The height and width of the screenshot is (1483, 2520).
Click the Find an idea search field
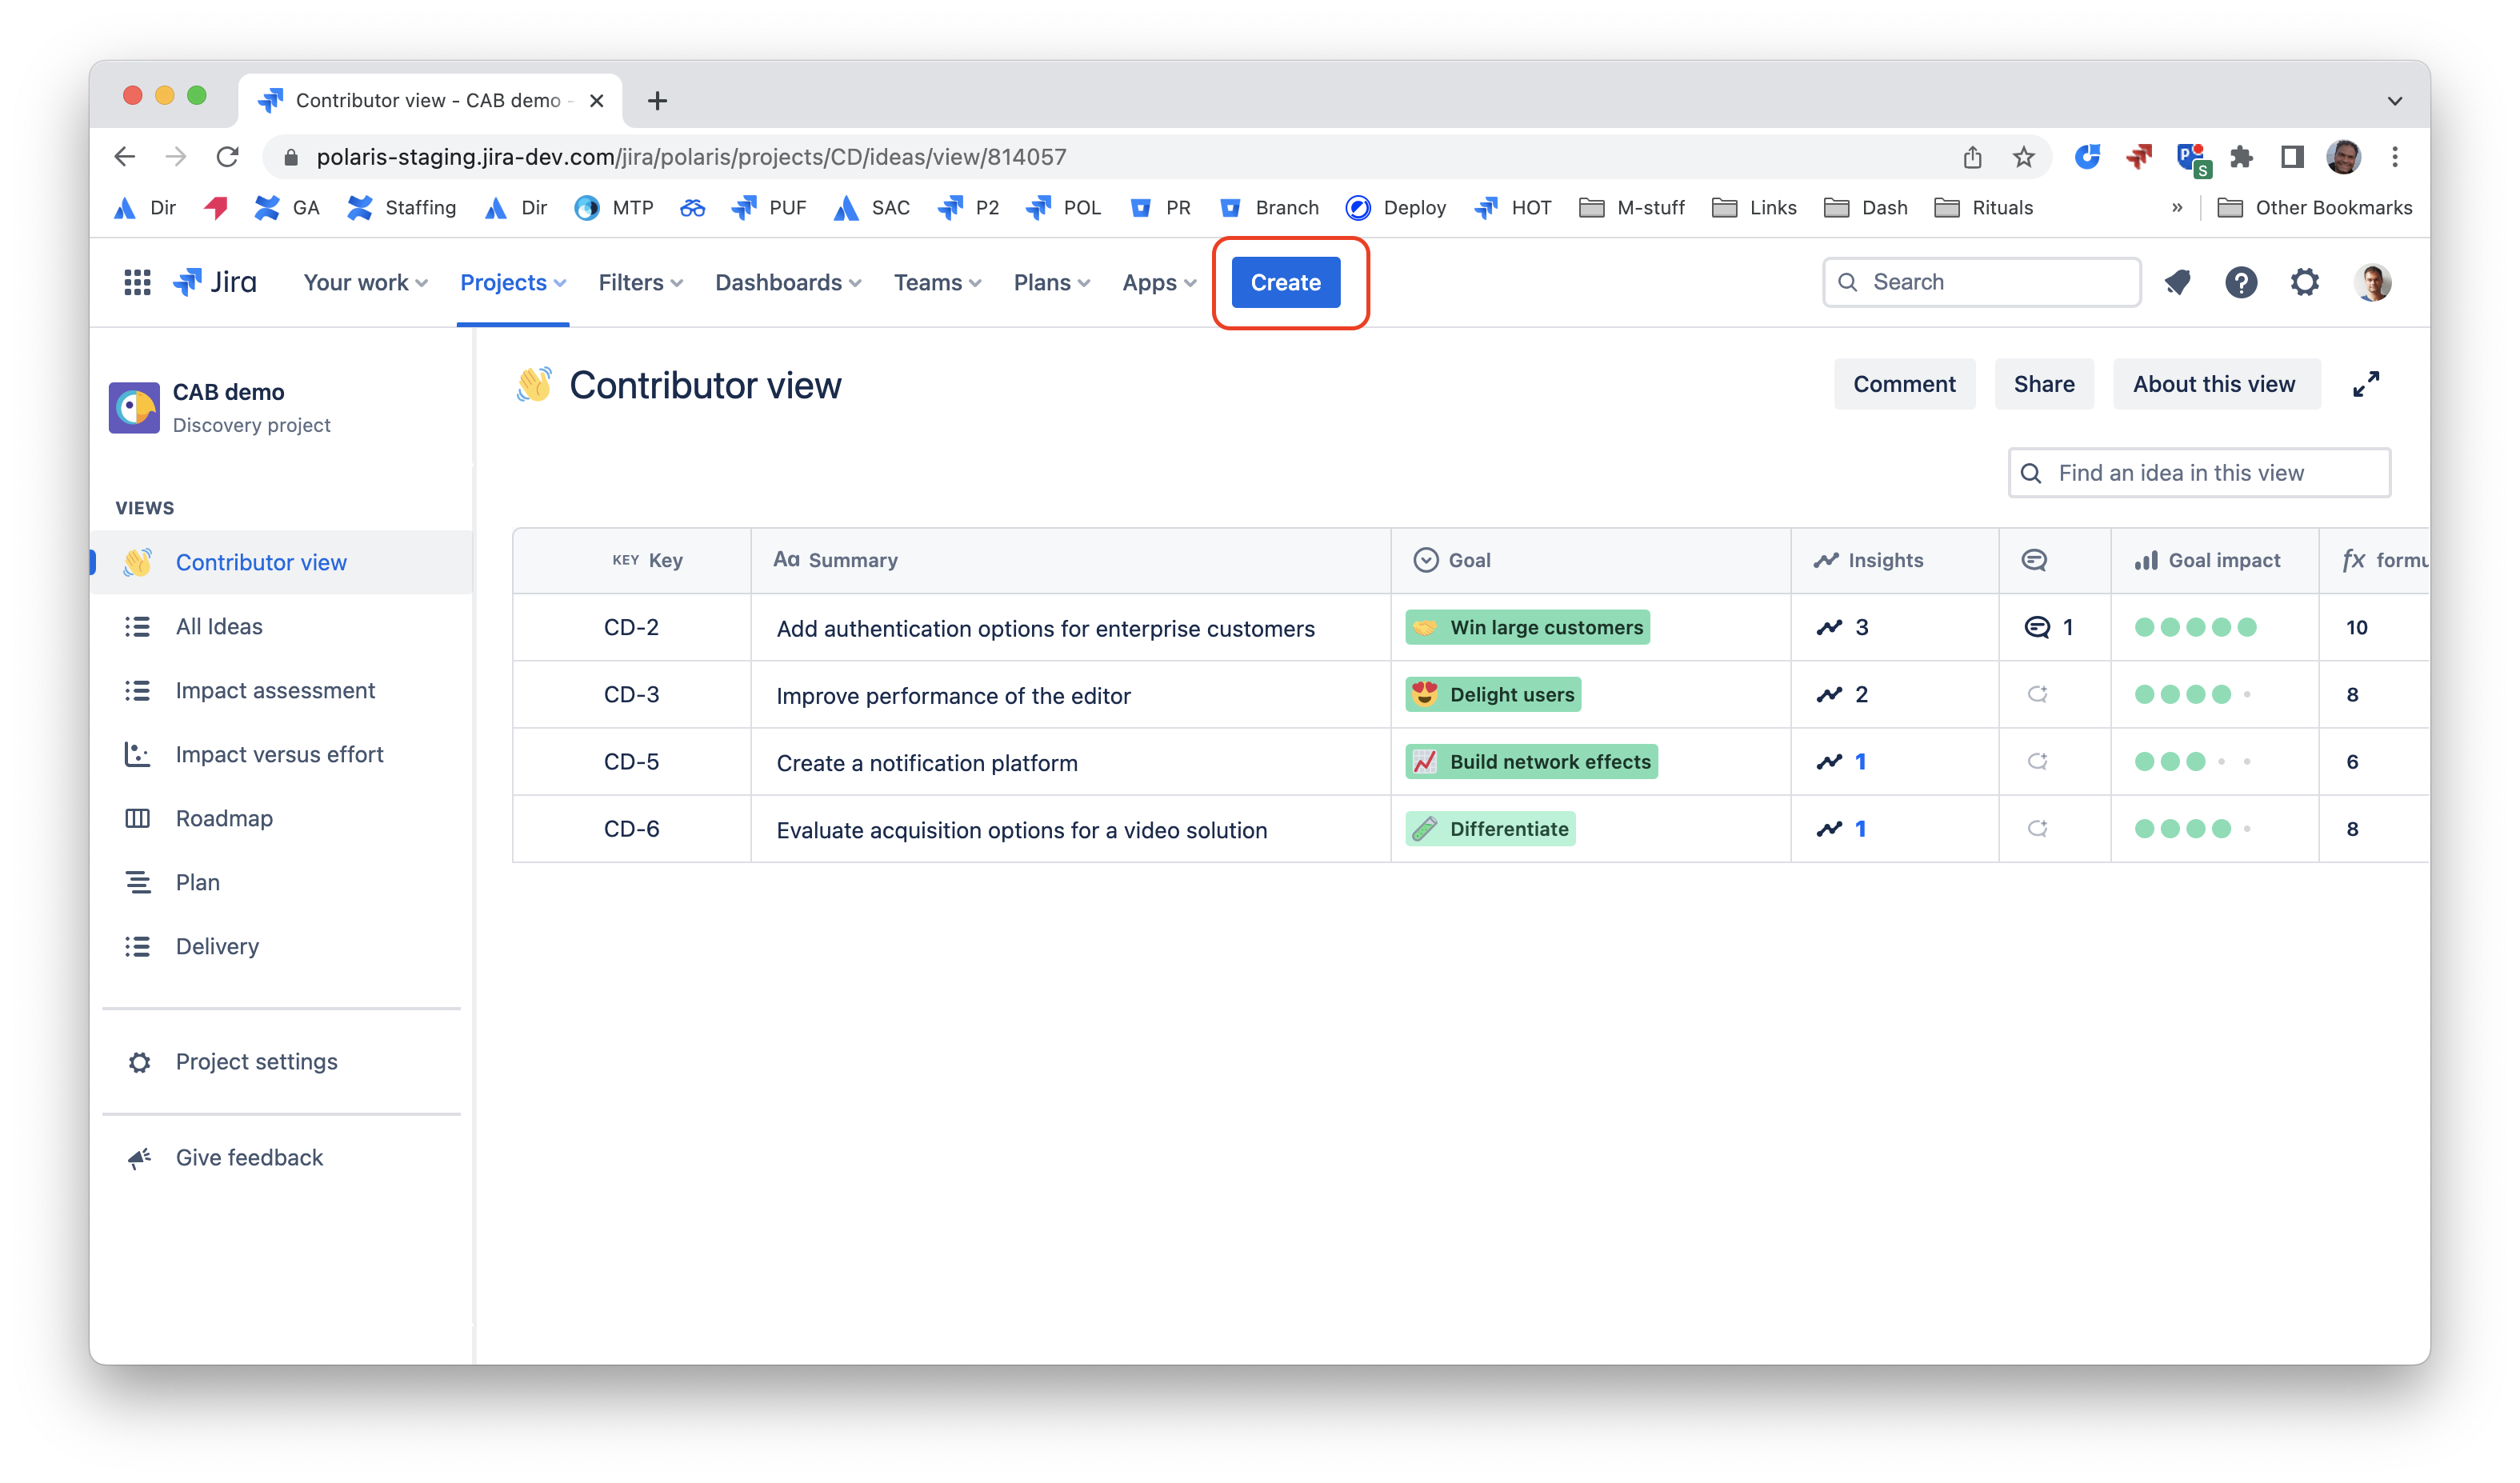2198,472
